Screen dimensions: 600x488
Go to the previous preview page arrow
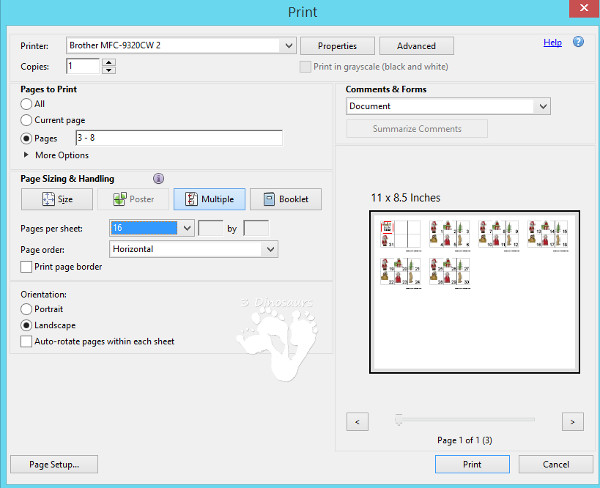[357, 421]
